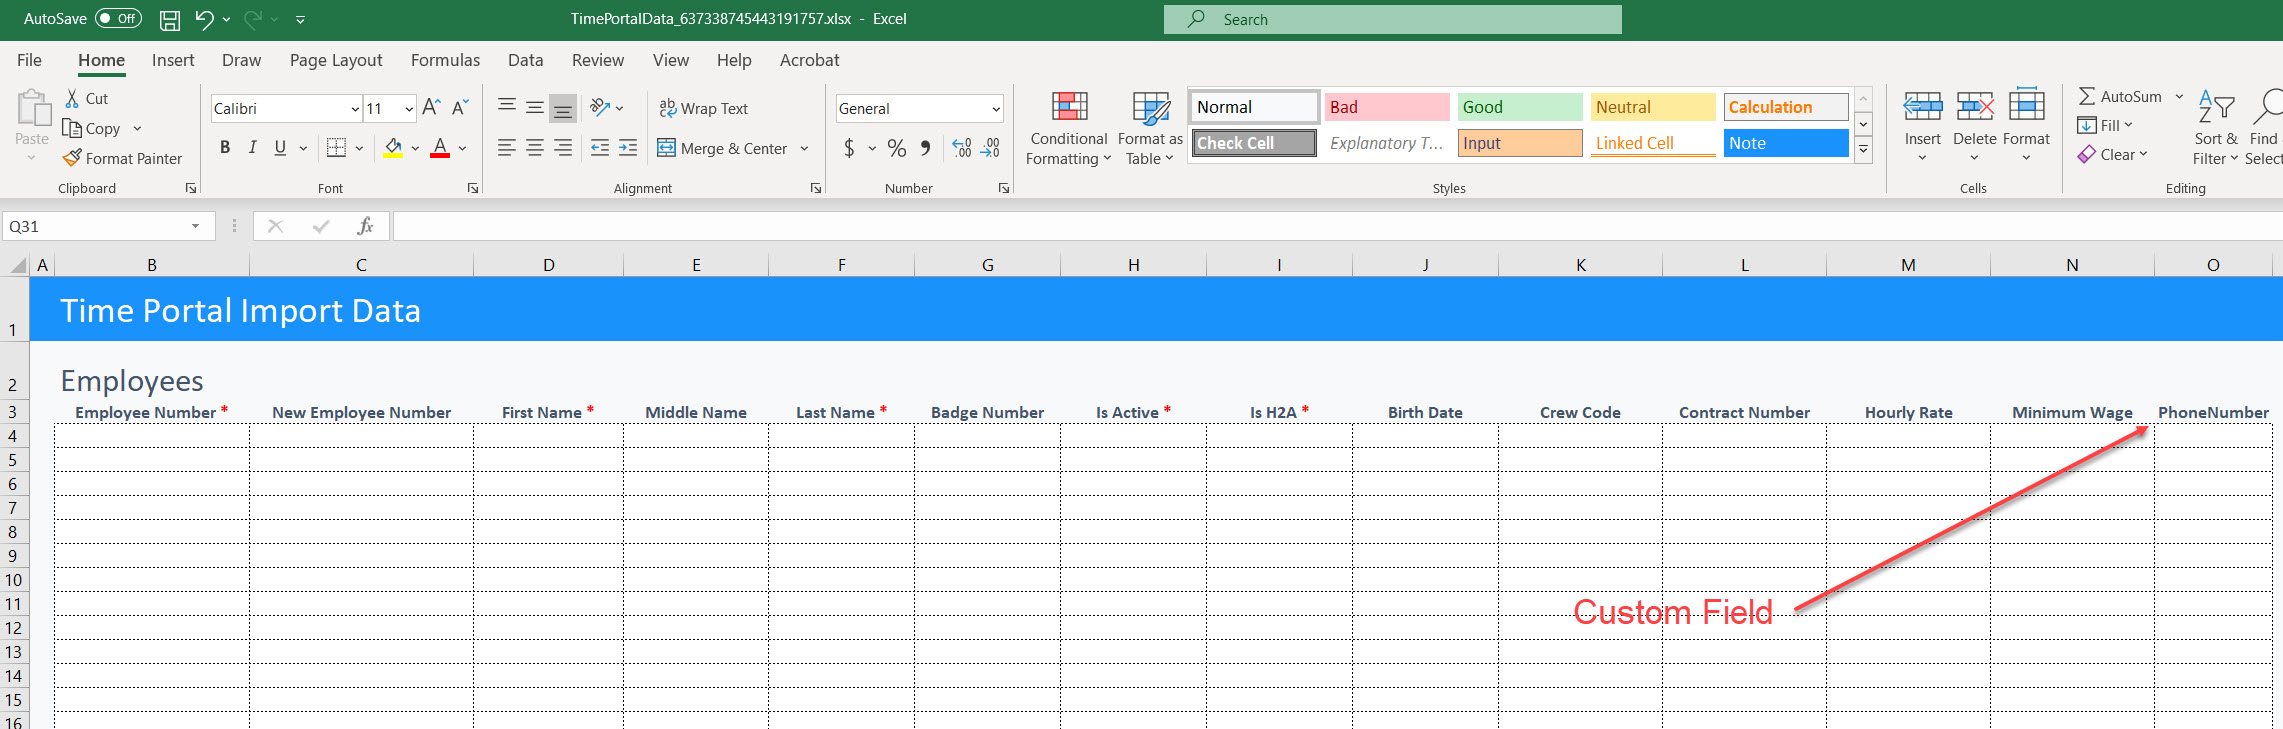Open the General number format dropdown
Viewport: 2283px width, 729px height.
pyautogui.click(x=996, y=108)
